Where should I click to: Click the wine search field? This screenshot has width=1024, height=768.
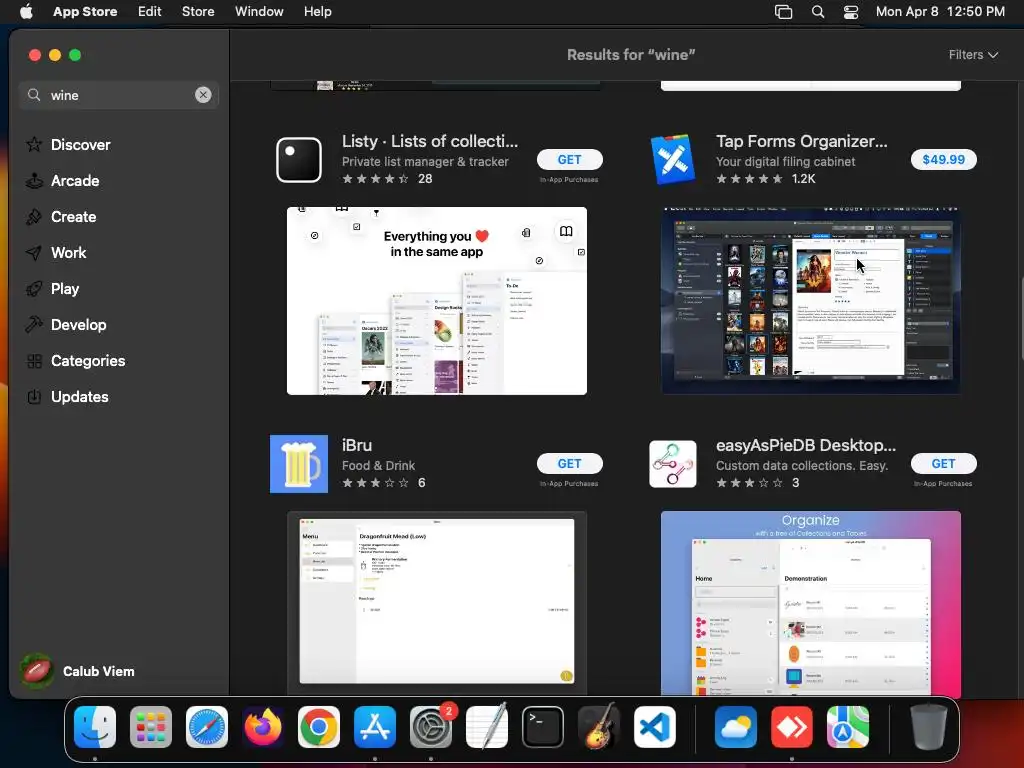(x=118, y=95)
